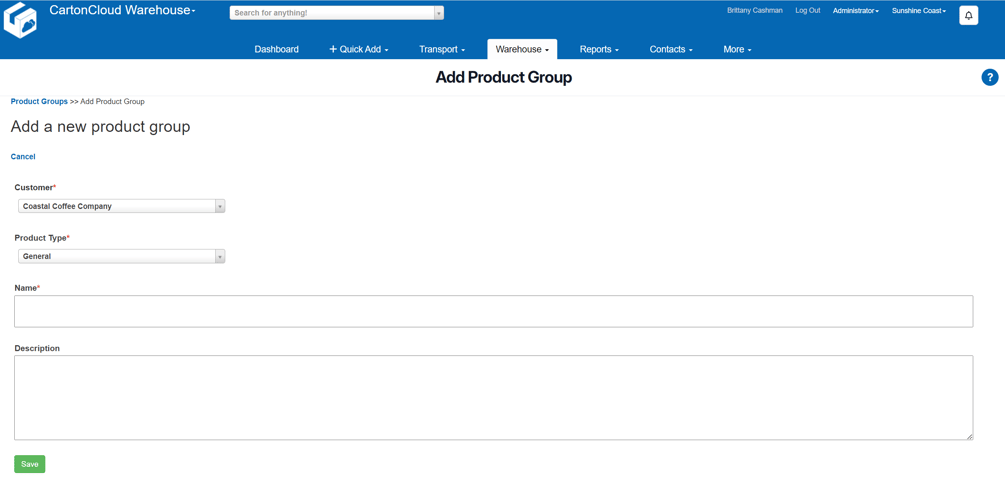Screen dimensions: 1005x481
Task: Click the search bar dropdown arrow
Action: (x=439, y=13)
